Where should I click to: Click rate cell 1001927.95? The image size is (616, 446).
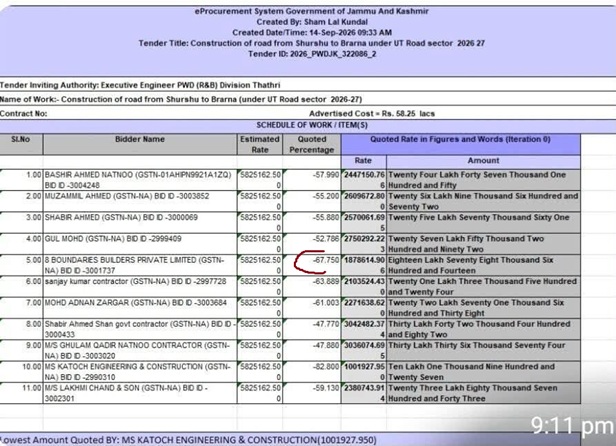(363, 372)
